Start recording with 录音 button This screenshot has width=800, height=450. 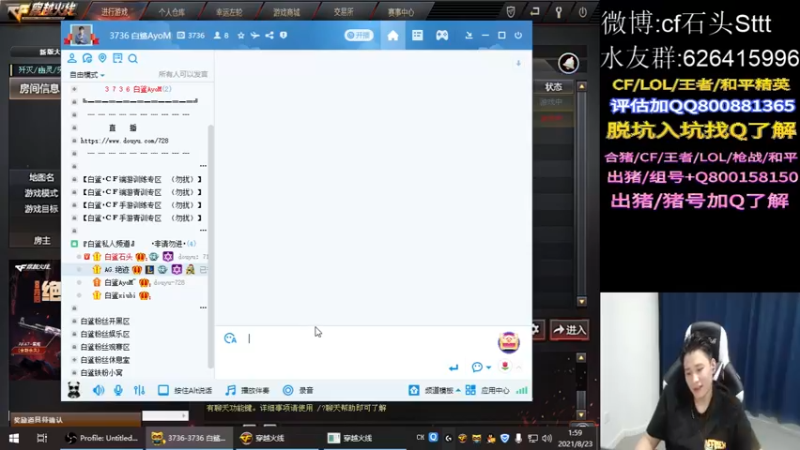pyautogui.click(x=298, y=390)
